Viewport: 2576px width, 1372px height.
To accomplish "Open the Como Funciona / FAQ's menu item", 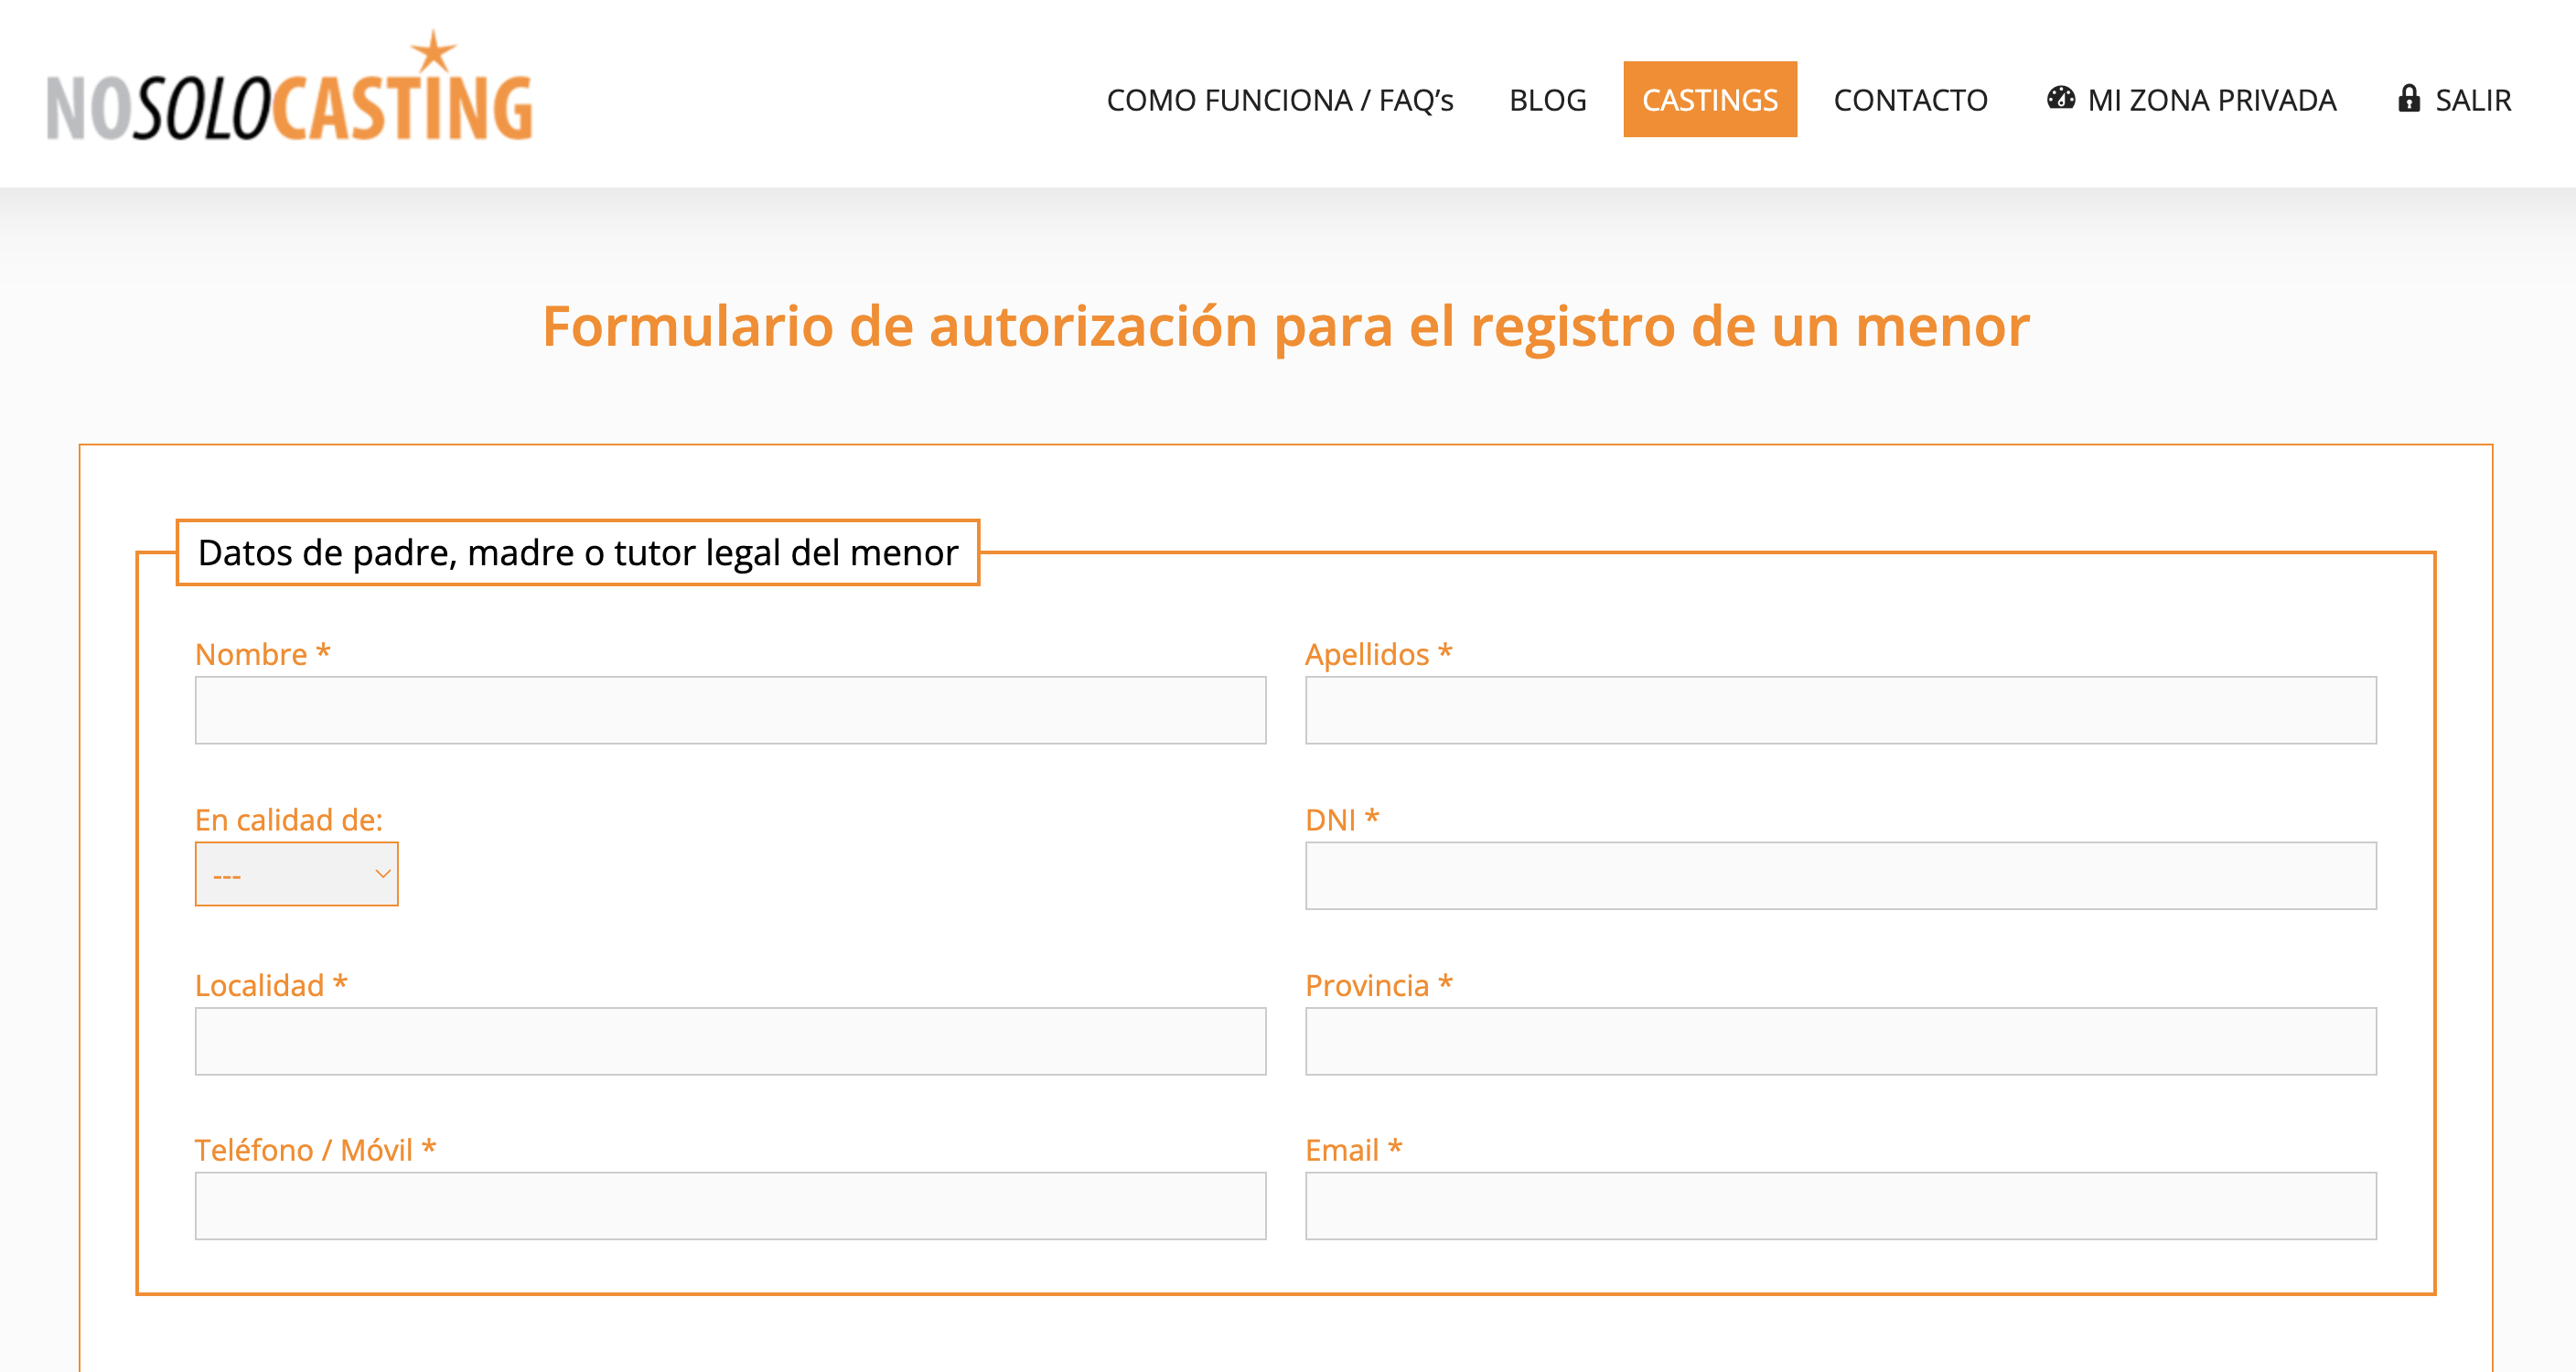I will [x=1279, y=100].
